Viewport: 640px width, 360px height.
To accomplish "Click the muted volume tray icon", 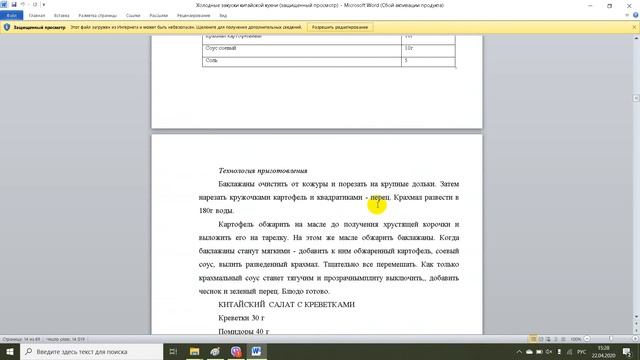I will [x=549, y=352].
